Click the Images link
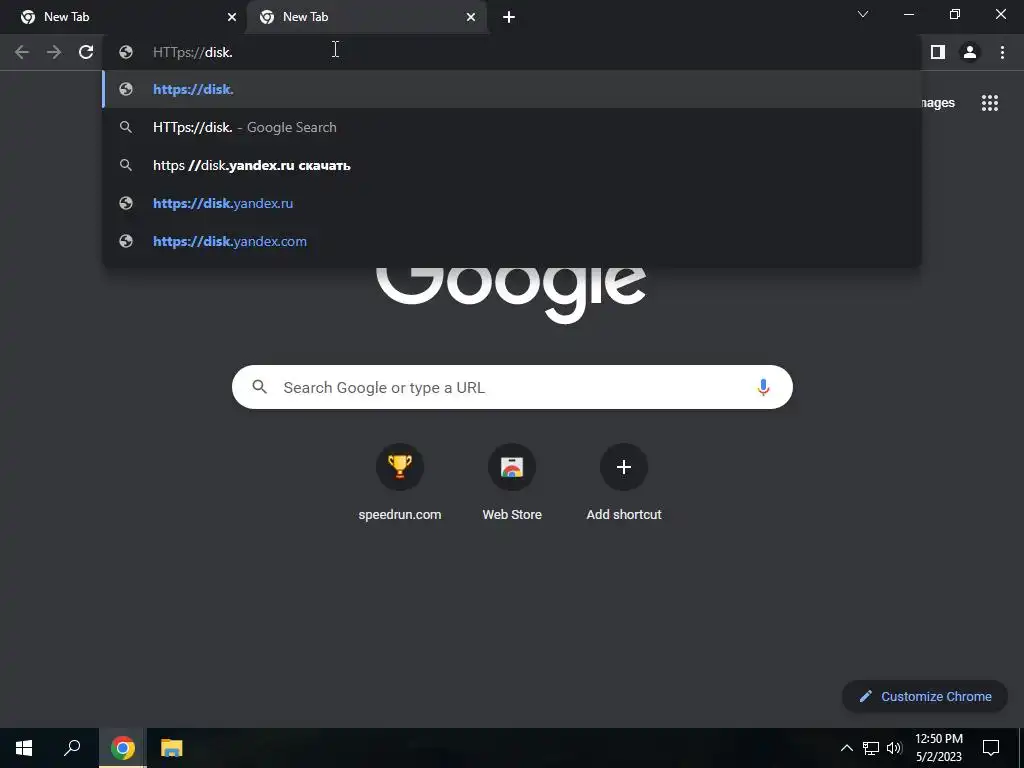1024x768 pixels. [938, 103]
